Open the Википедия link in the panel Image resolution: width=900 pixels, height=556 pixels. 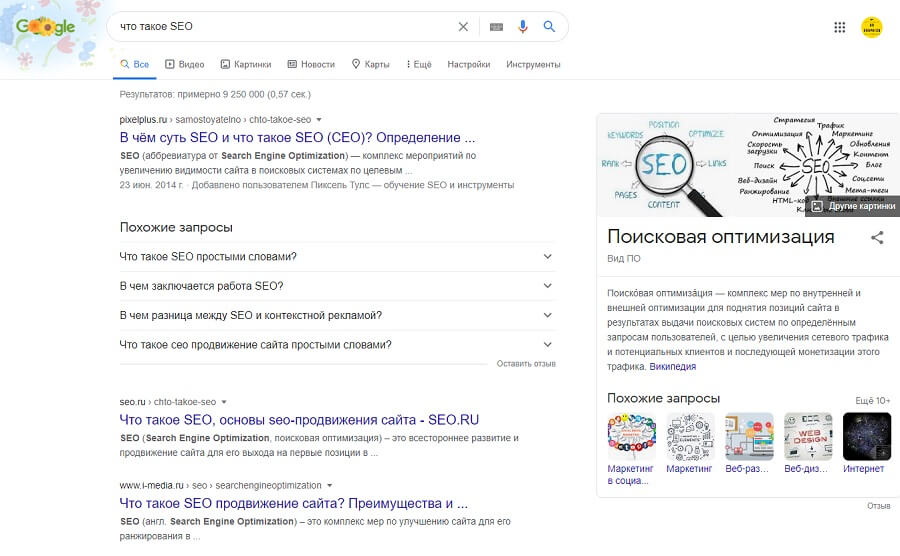pyautogui.click(x=672, y=367)
